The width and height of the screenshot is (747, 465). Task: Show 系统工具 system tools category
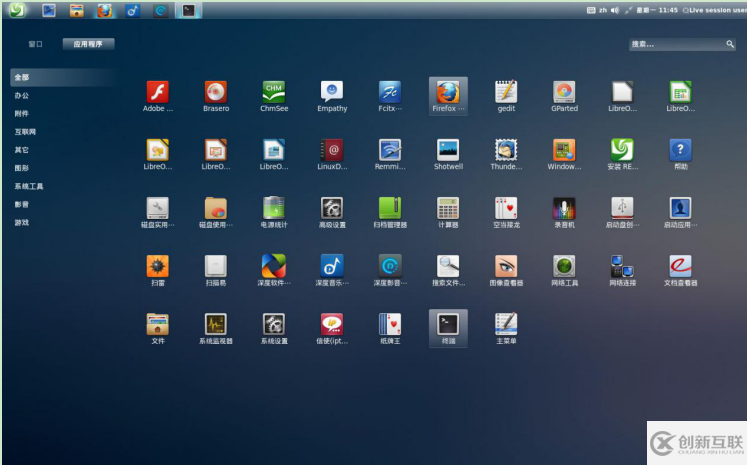point(29,186)
